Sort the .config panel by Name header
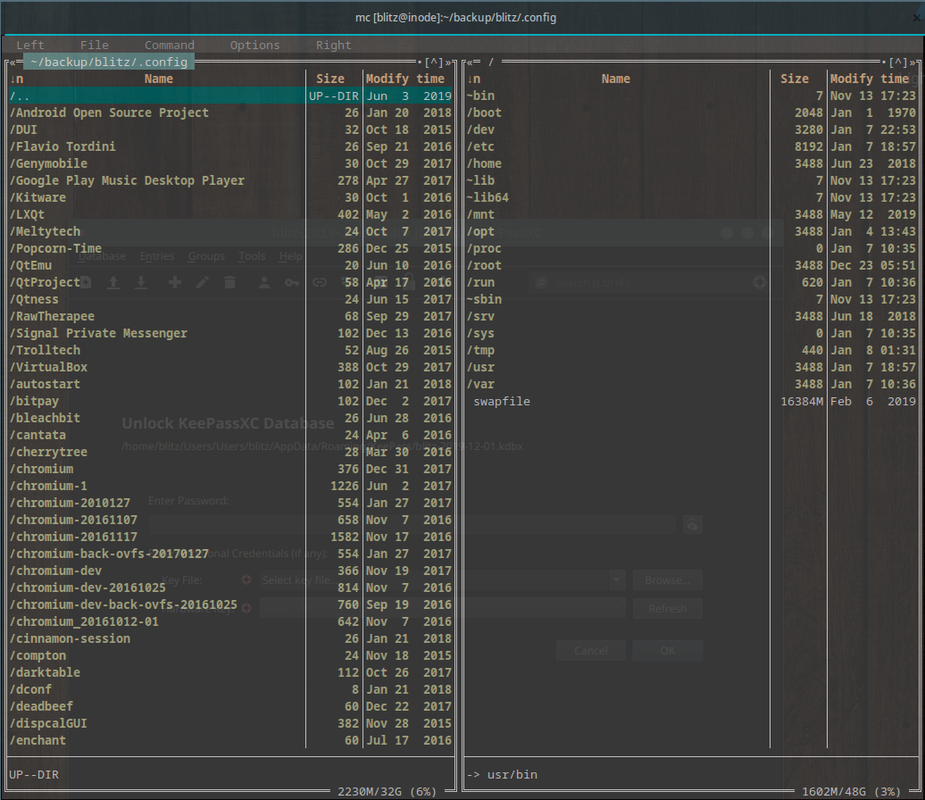Viewport: 925px width, 800px height. (x=159, y=78)
